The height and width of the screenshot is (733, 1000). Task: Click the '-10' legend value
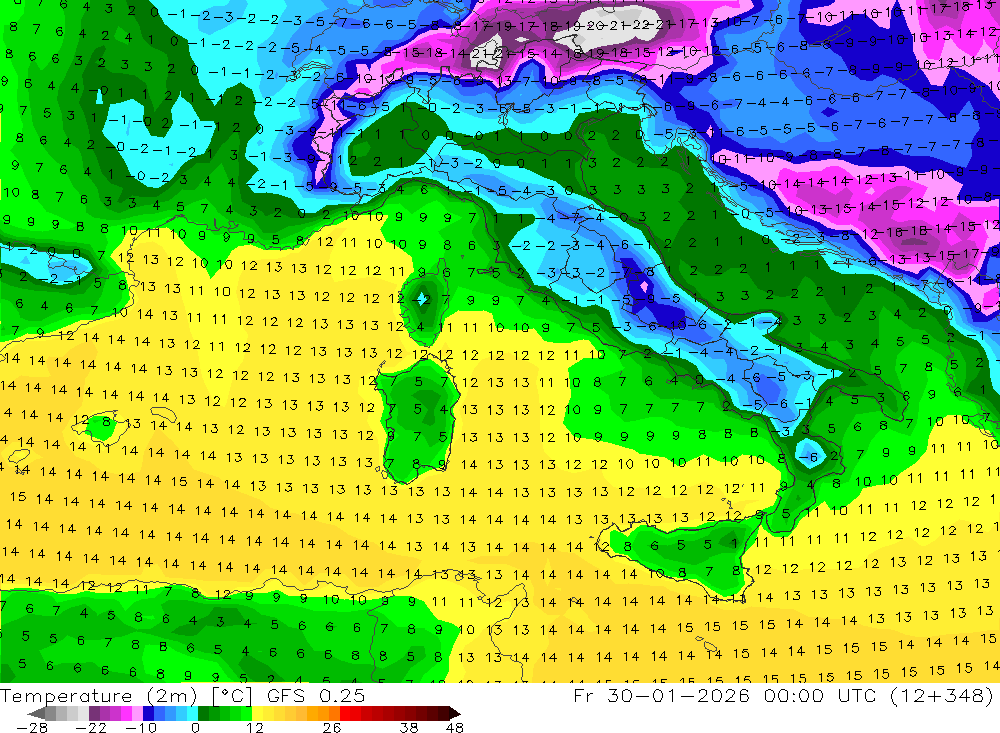pos(141,727)
